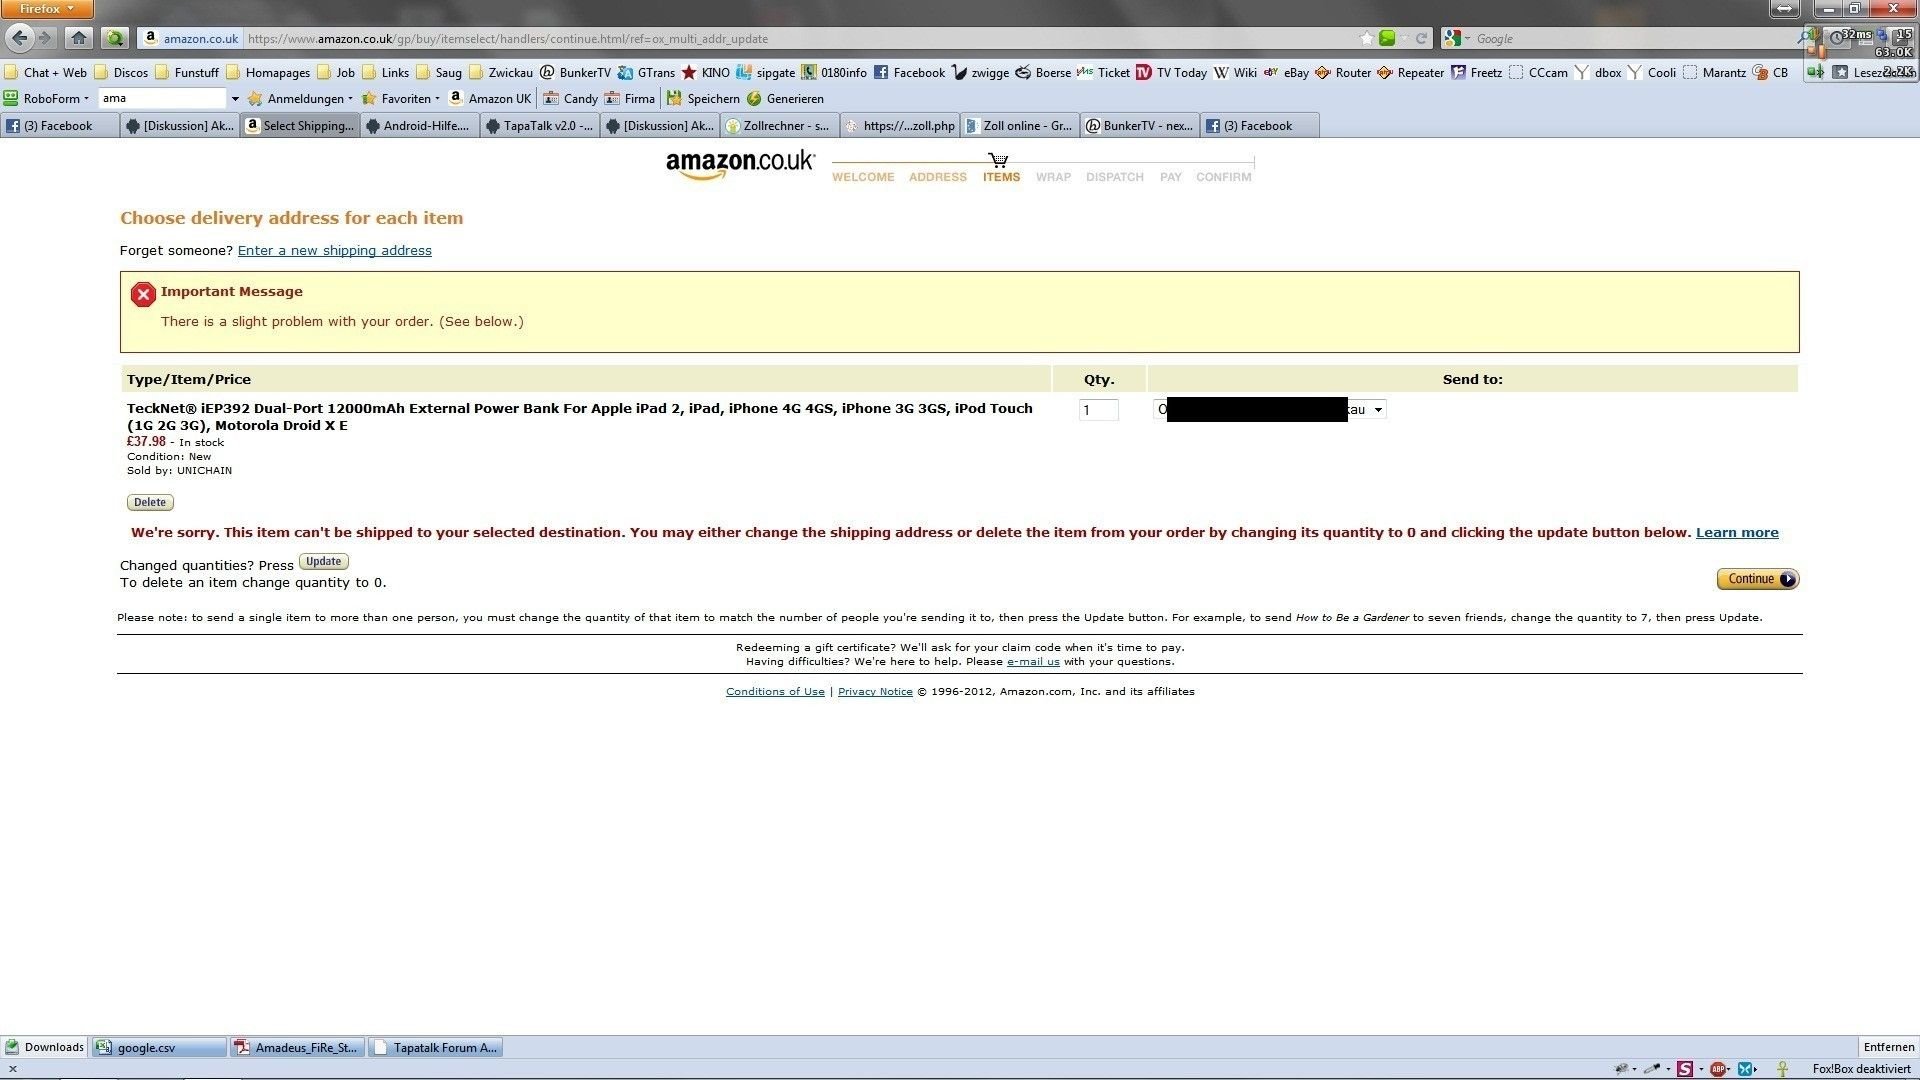Switch to the BunkerTV tab
This screenshot has width=1920, height=1080.
click(x=1139, y=125)
